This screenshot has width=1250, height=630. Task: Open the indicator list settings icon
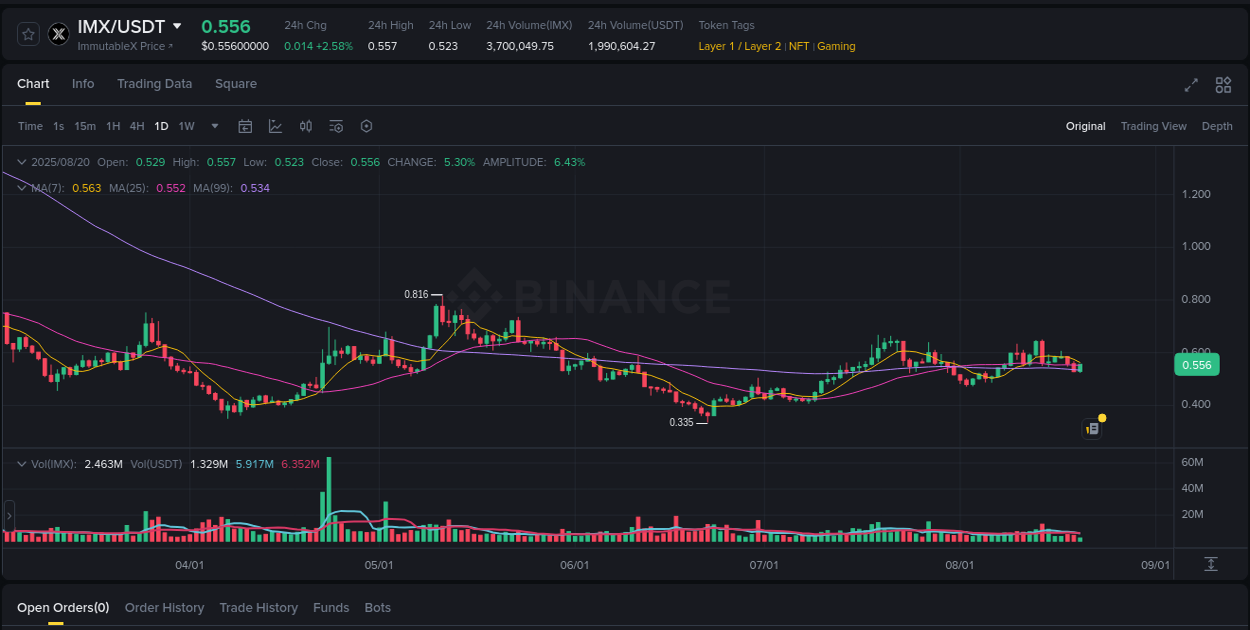tap(336, 126)
